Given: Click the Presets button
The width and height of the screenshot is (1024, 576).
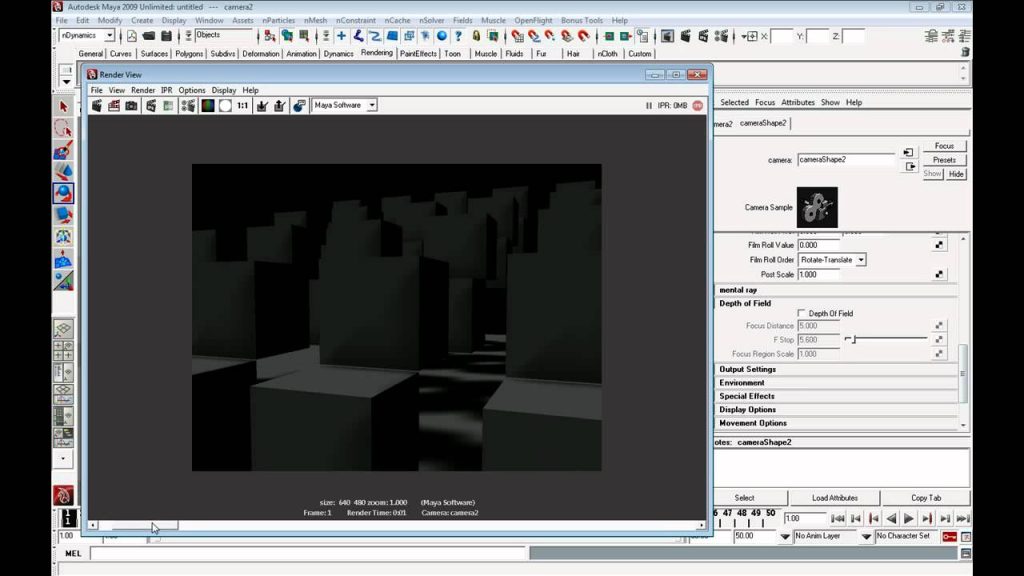Looking at the screenshot, I should (x=944, y=160).
